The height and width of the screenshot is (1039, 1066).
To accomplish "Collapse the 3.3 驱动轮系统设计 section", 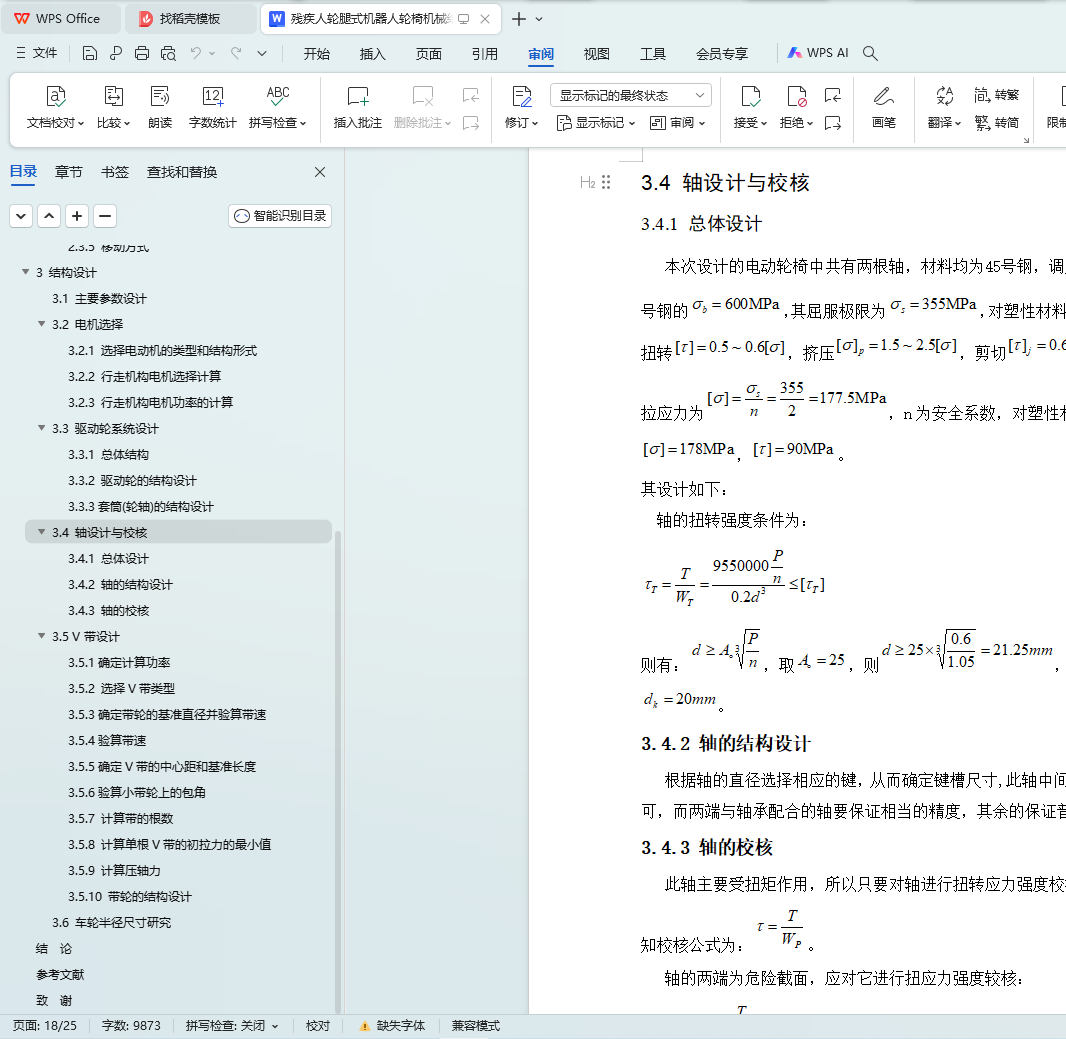I will point(41,428).
